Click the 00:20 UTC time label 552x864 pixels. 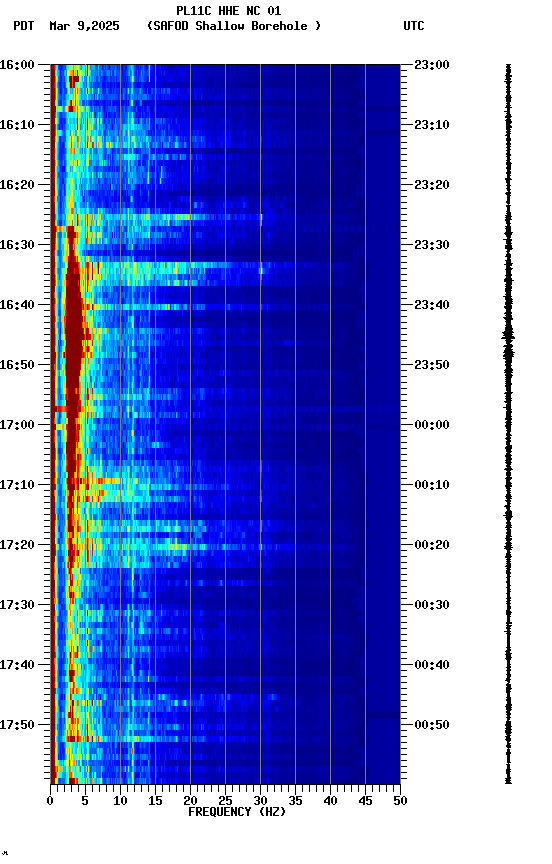click(x=432, y=546)
